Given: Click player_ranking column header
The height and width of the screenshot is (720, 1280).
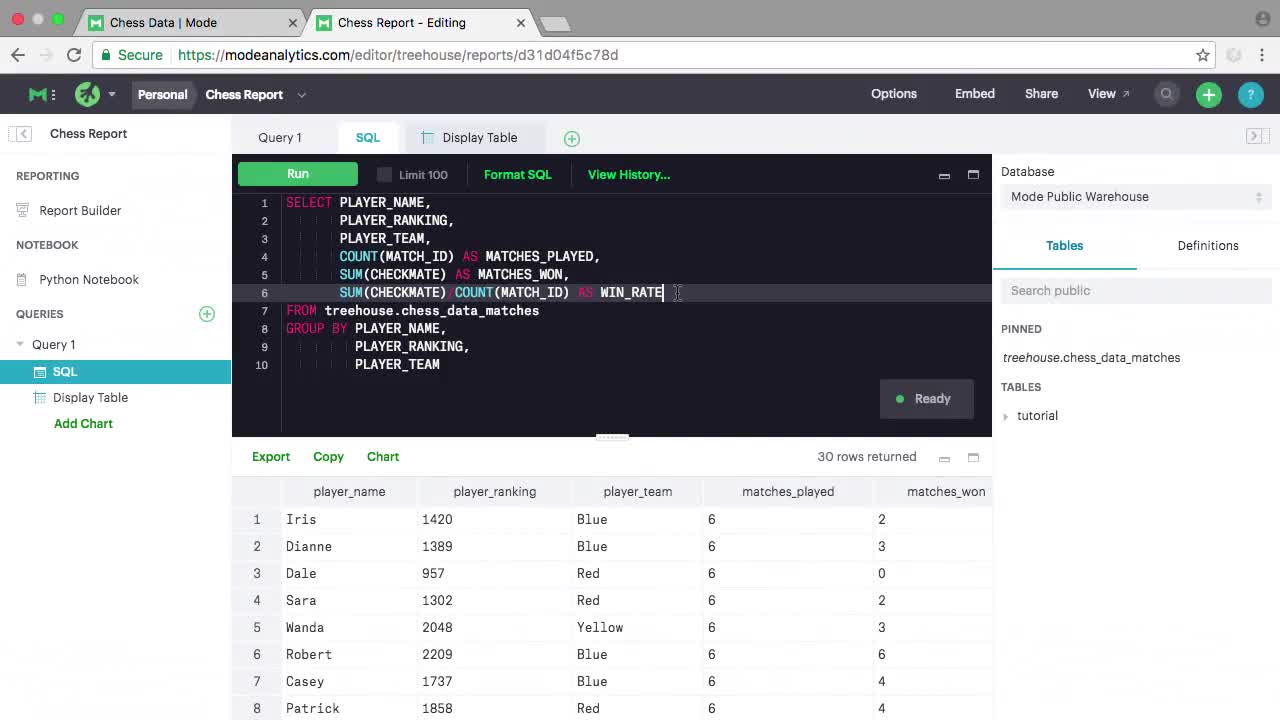Looking at the screenshot, I should tap(494, 492).
